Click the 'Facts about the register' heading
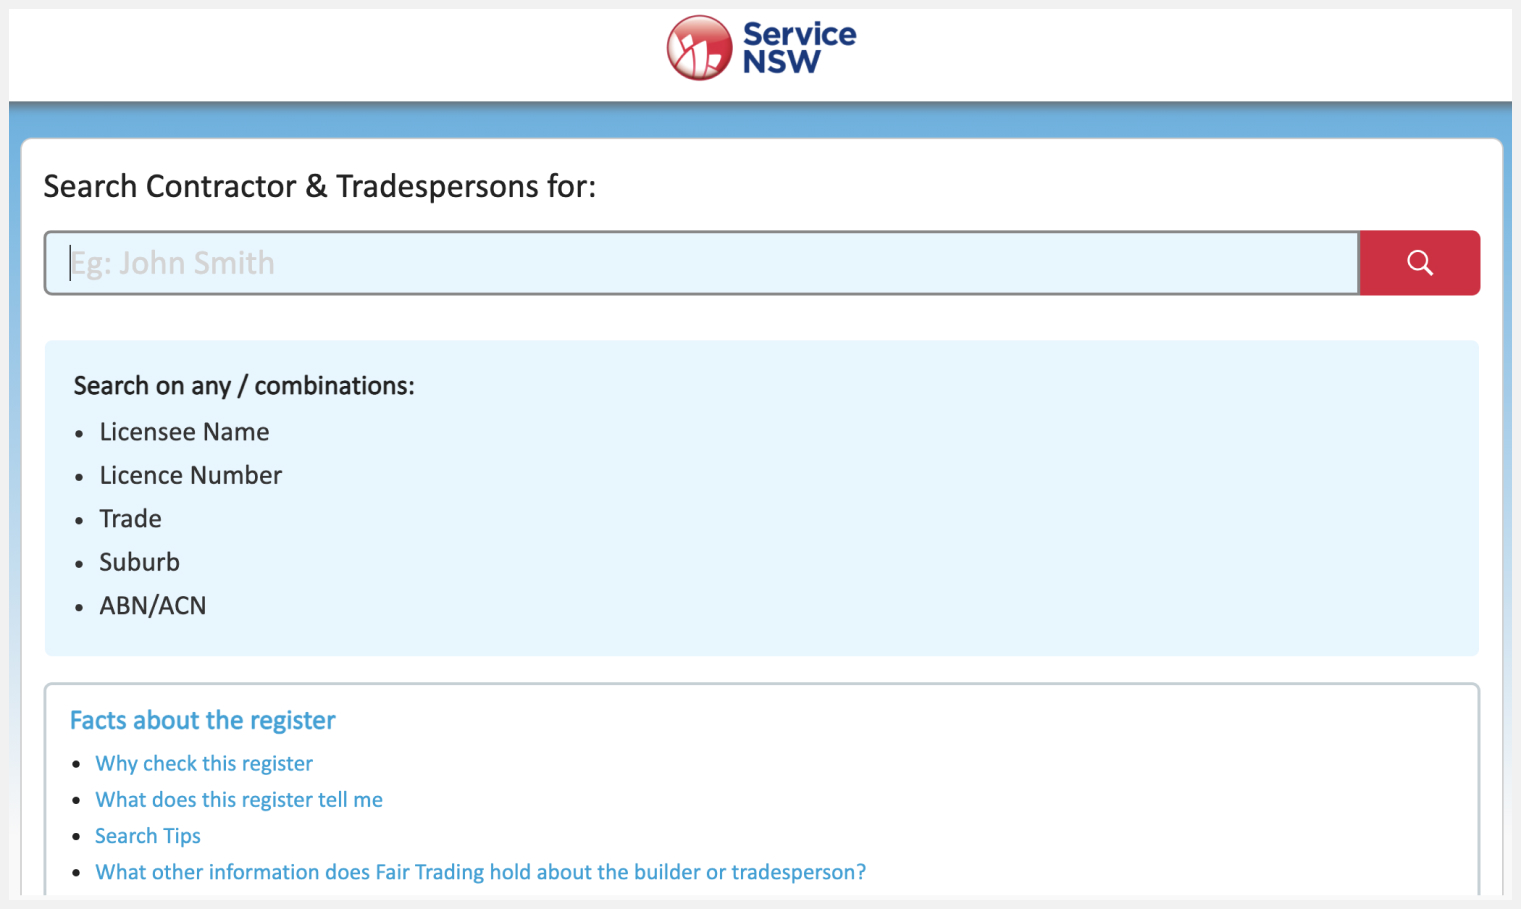The image size is (1521, 909). [203, 720]
